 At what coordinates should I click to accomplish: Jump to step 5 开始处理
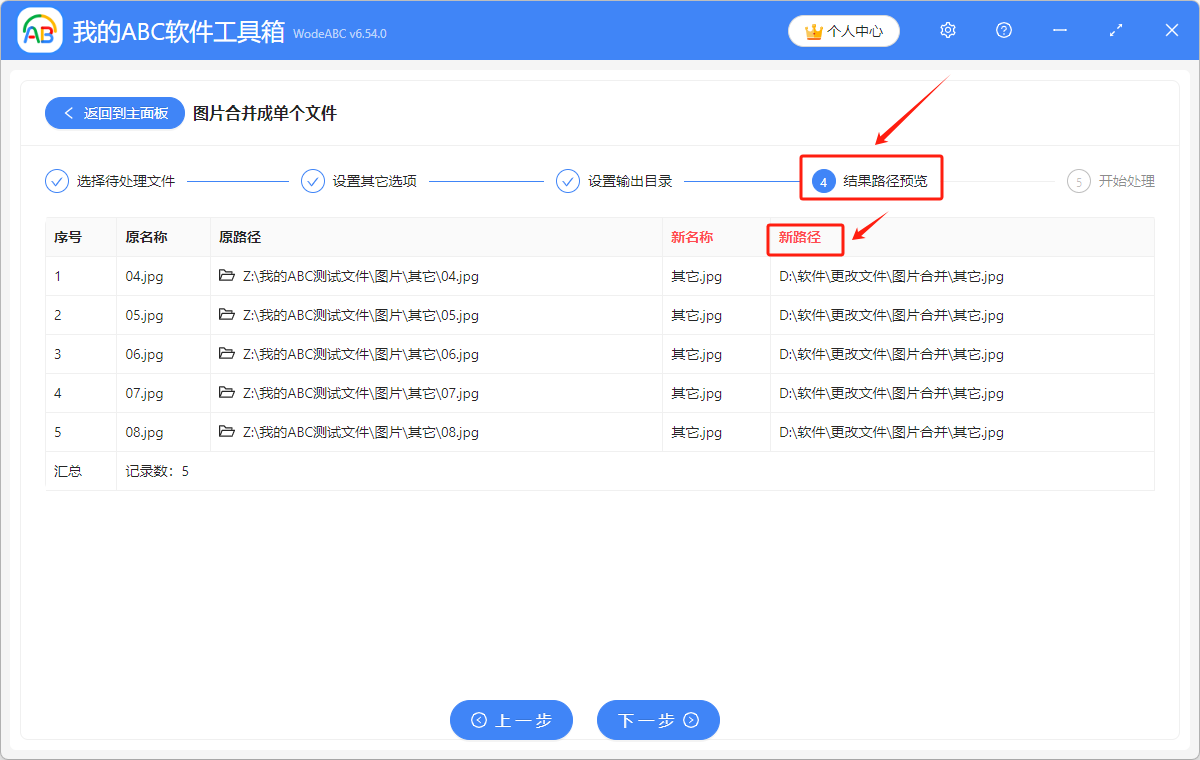[x=1112, y=181]
